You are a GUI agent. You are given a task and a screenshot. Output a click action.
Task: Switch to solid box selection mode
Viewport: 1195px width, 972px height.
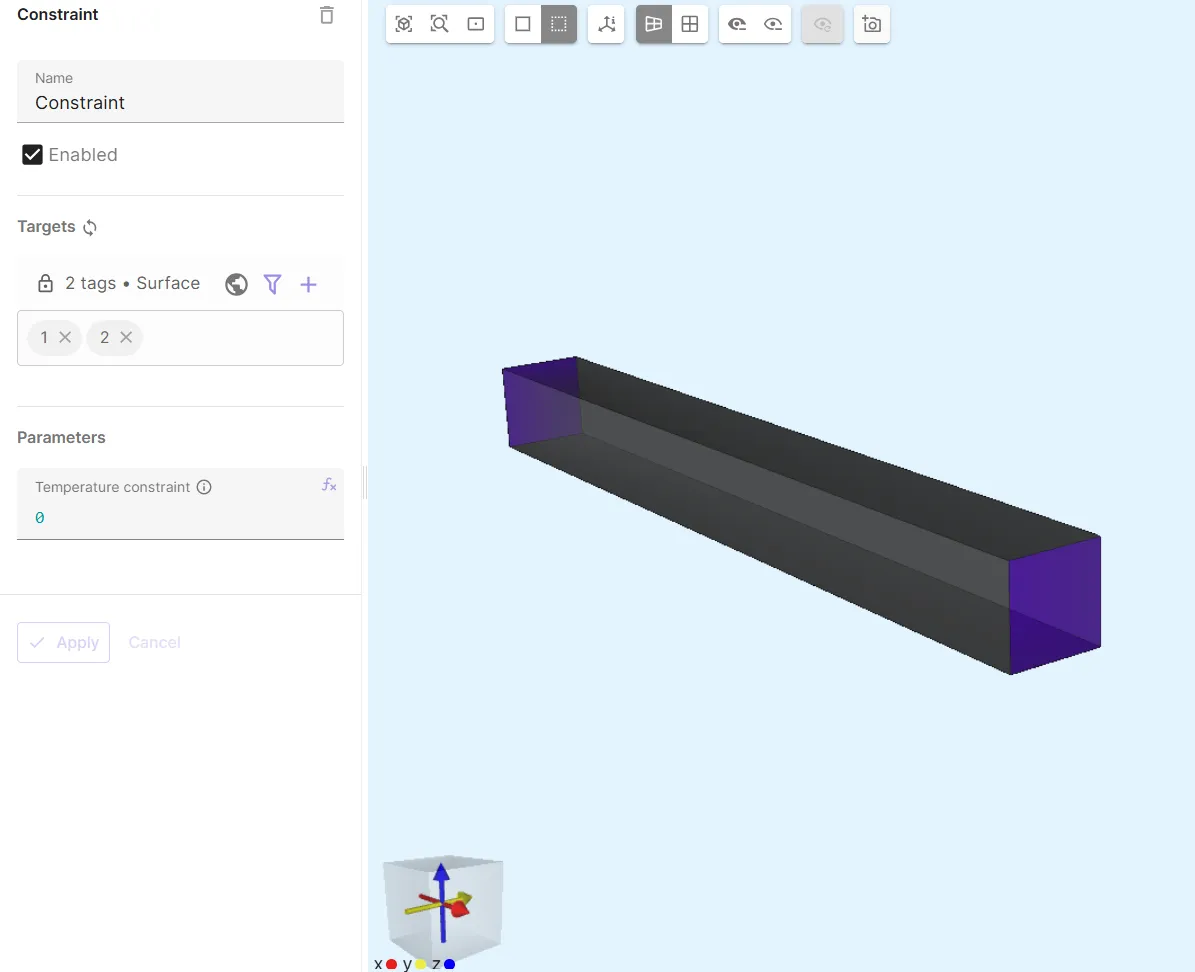pos(523,25)
